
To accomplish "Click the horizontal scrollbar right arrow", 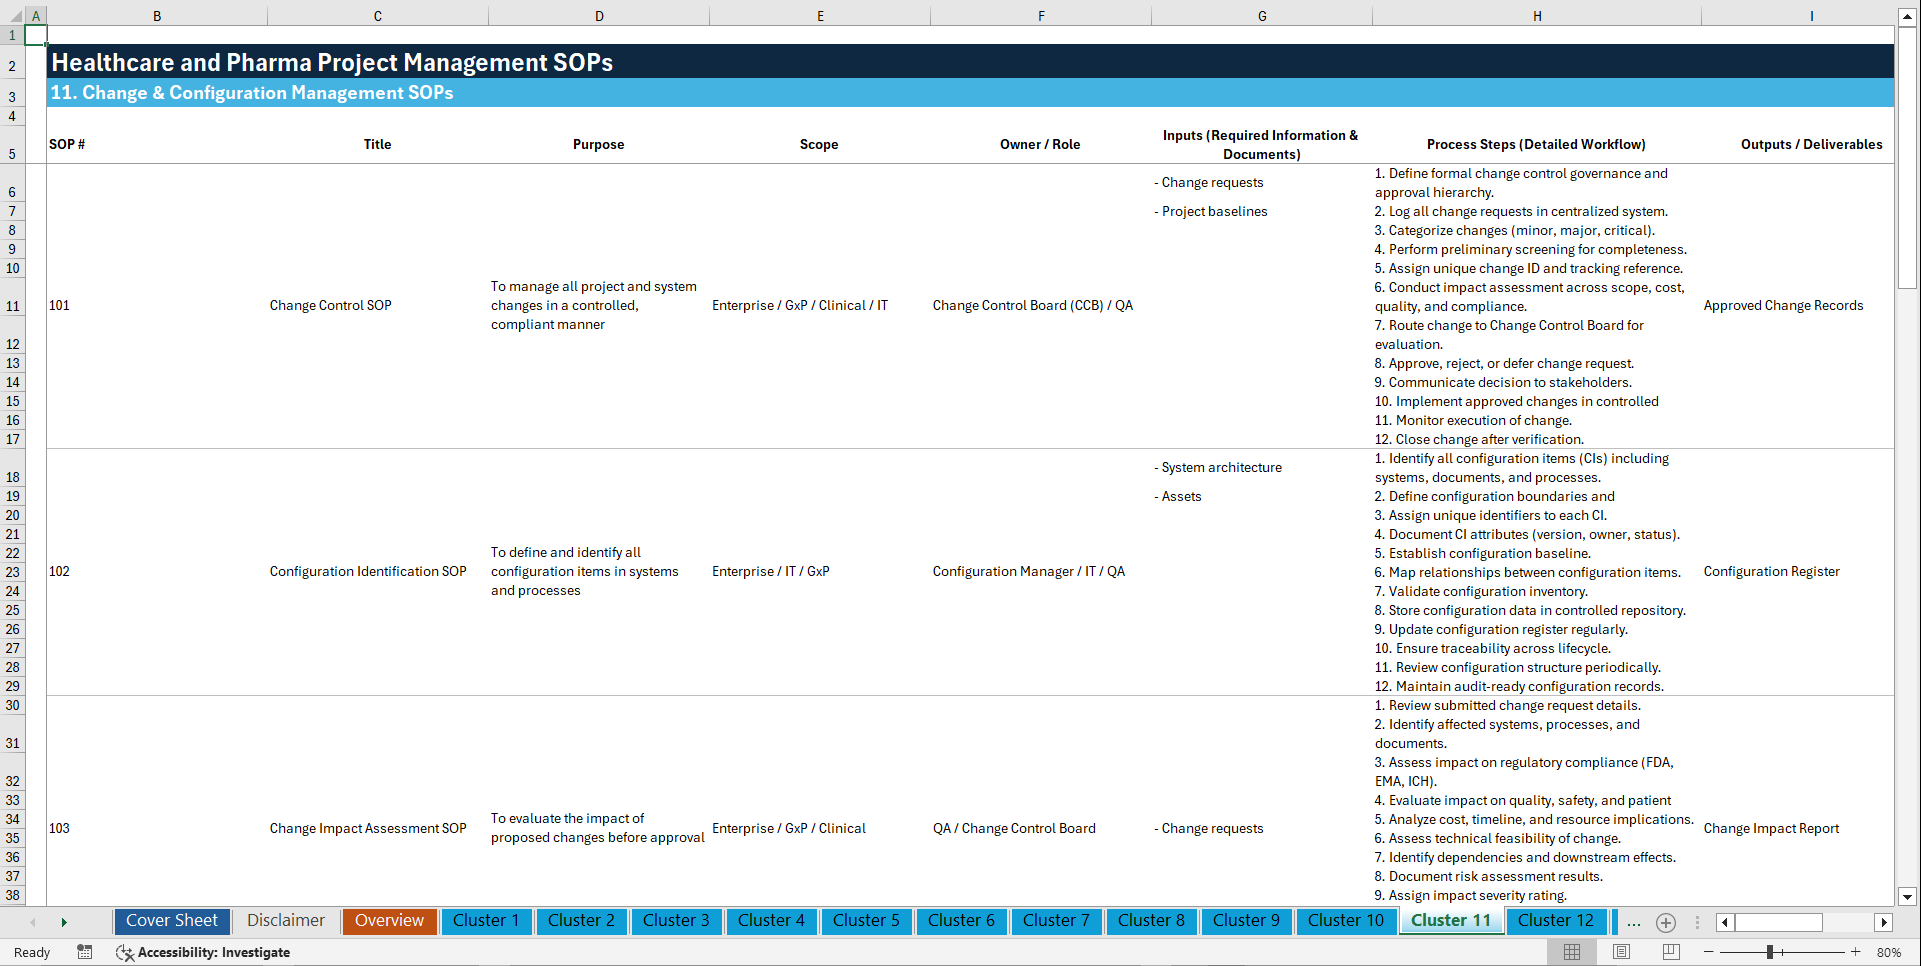I will [x=1884, y=922].
